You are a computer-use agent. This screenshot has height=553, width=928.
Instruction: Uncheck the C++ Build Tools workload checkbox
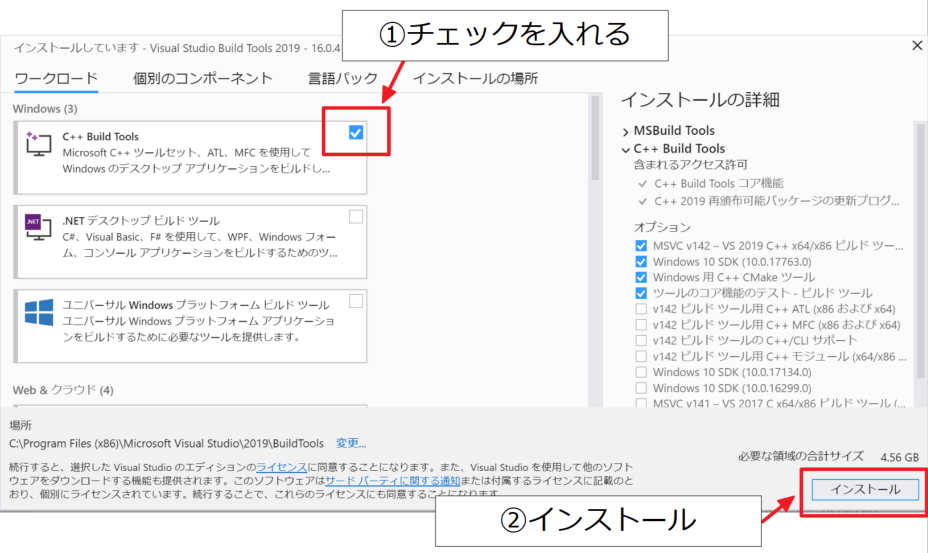(356, 132)
